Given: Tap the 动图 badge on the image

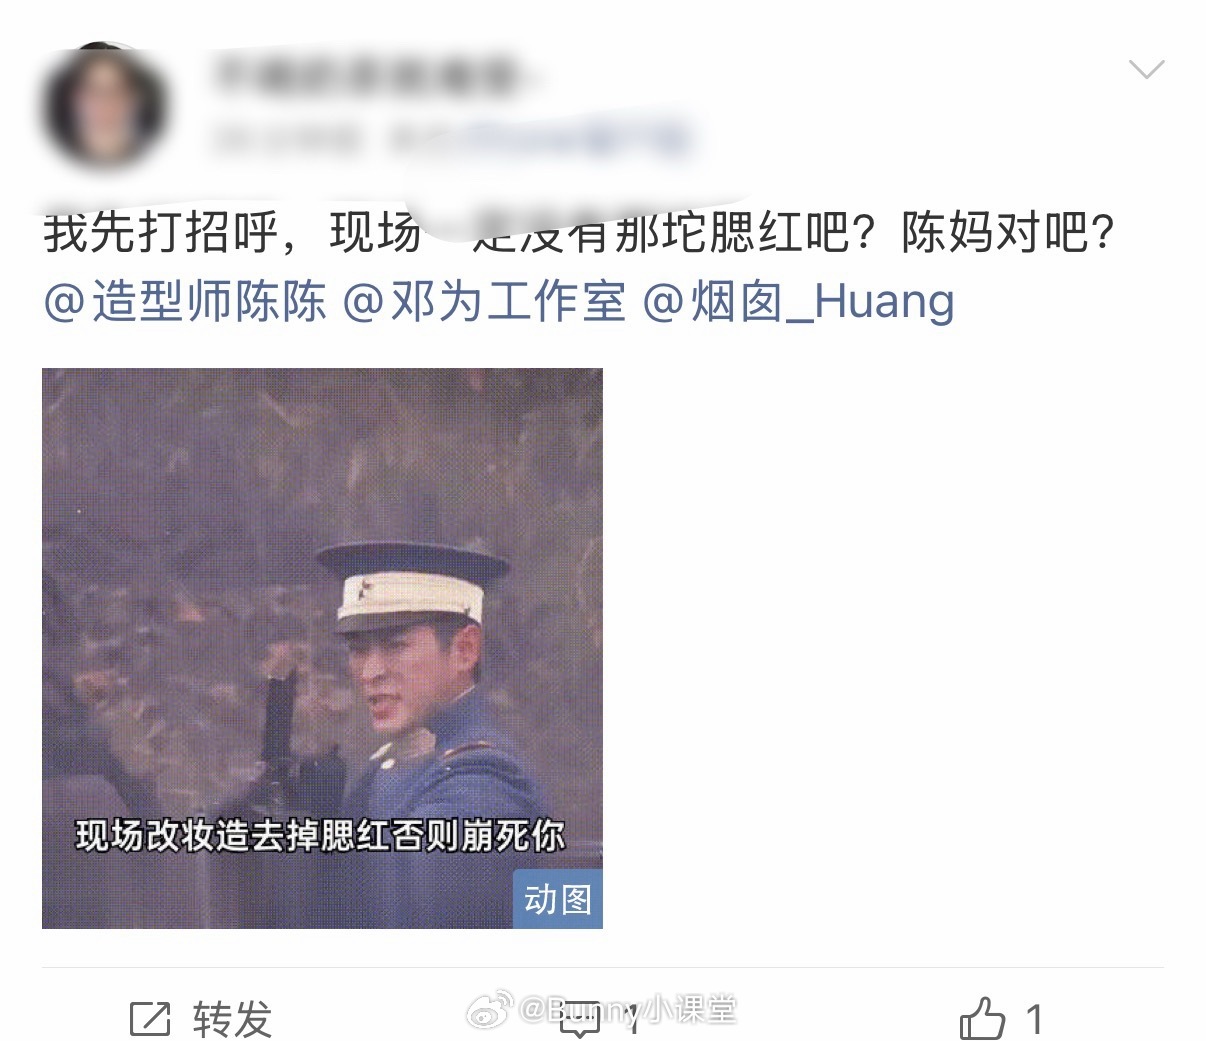Looking at the screenshot, I should [558, 899].
